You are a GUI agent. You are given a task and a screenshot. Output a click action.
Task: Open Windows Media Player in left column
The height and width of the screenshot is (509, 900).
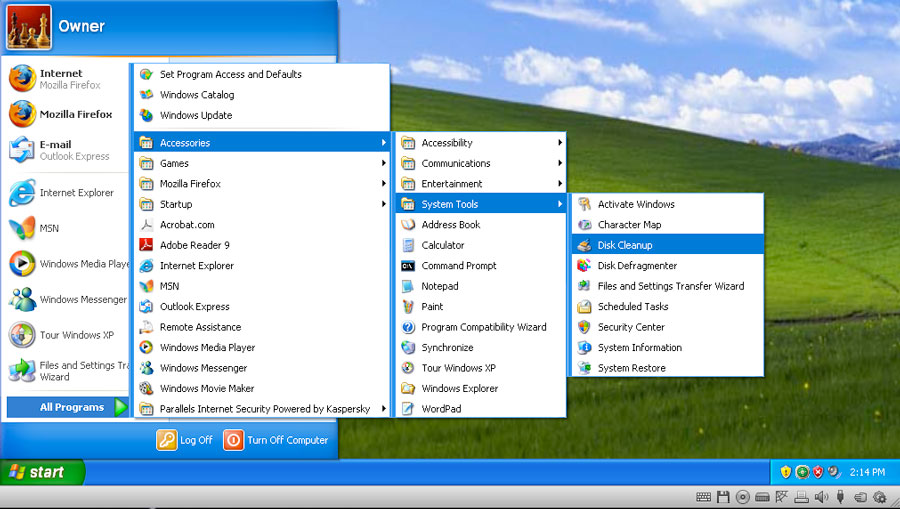pyautogui.click(x=68, y=264)
